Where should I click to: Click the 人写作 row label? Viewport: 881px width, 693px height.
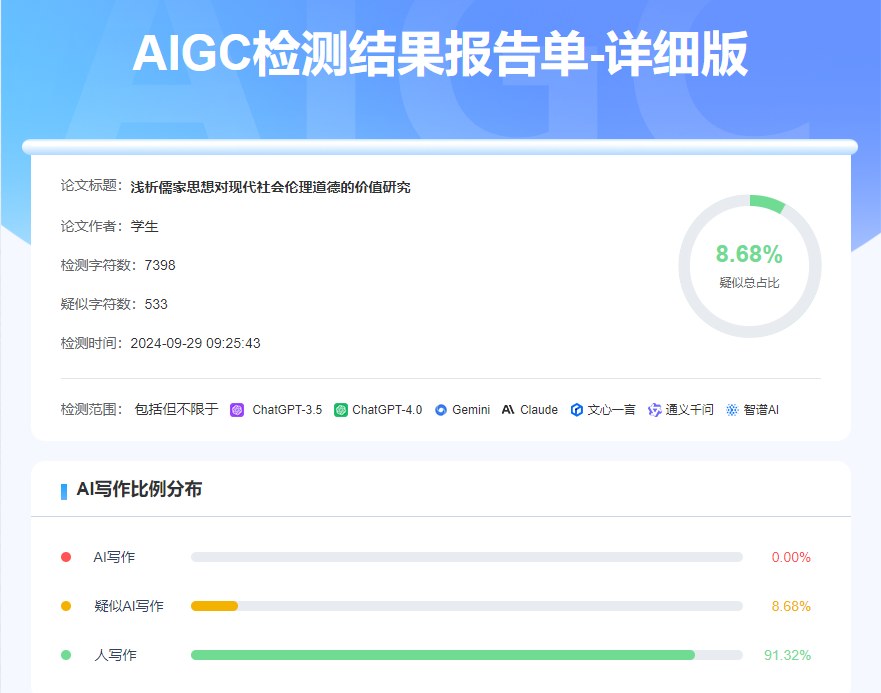[115, 655]
